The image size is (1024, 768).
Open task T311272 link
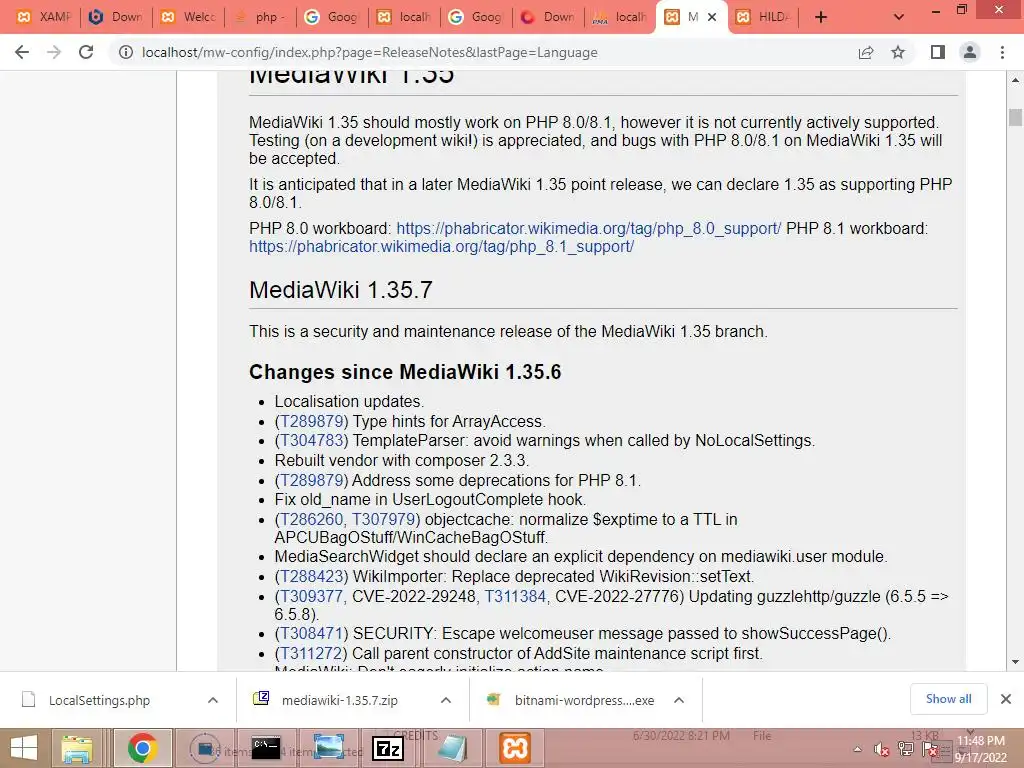tap(312, 654)
